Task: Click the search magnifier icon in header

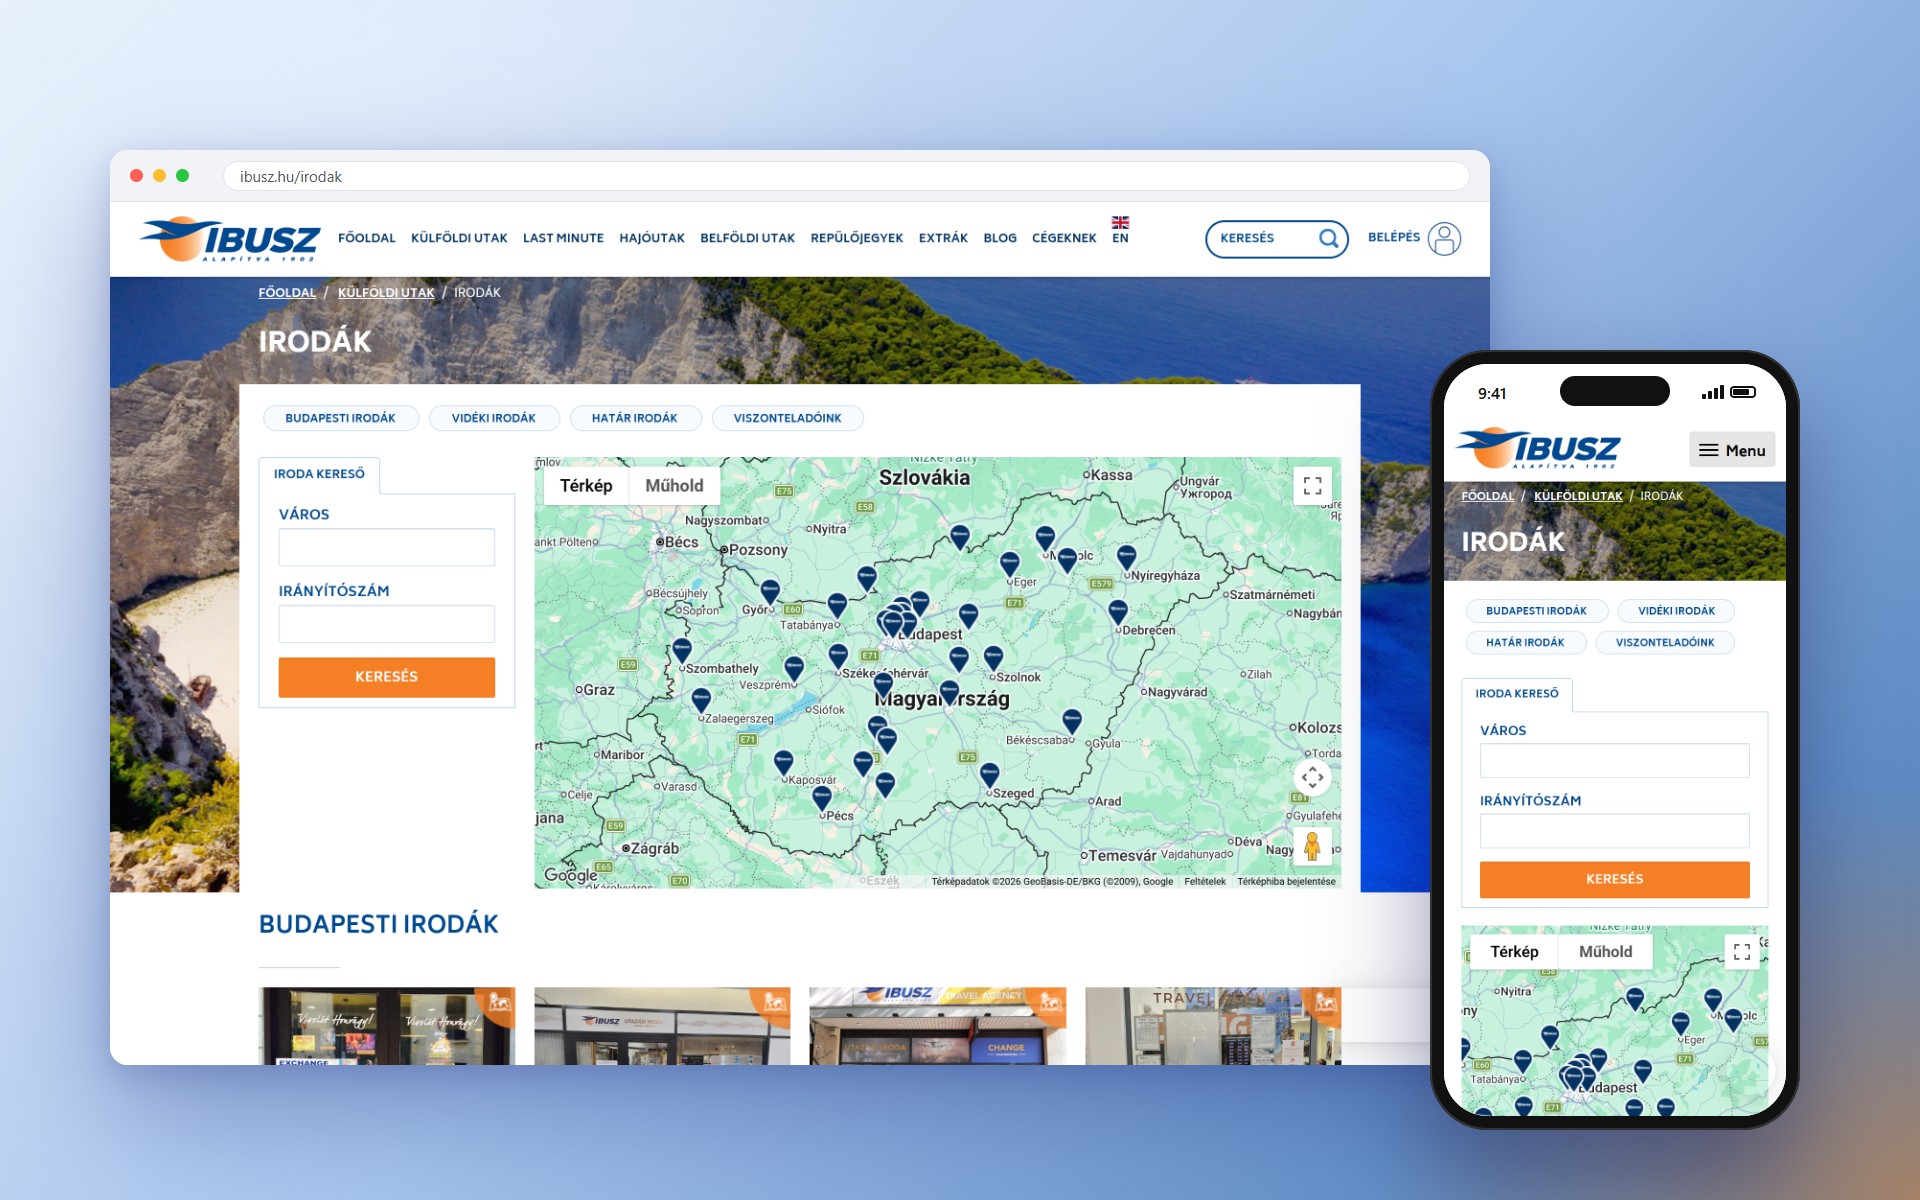Action: [x=1328, y=239]
